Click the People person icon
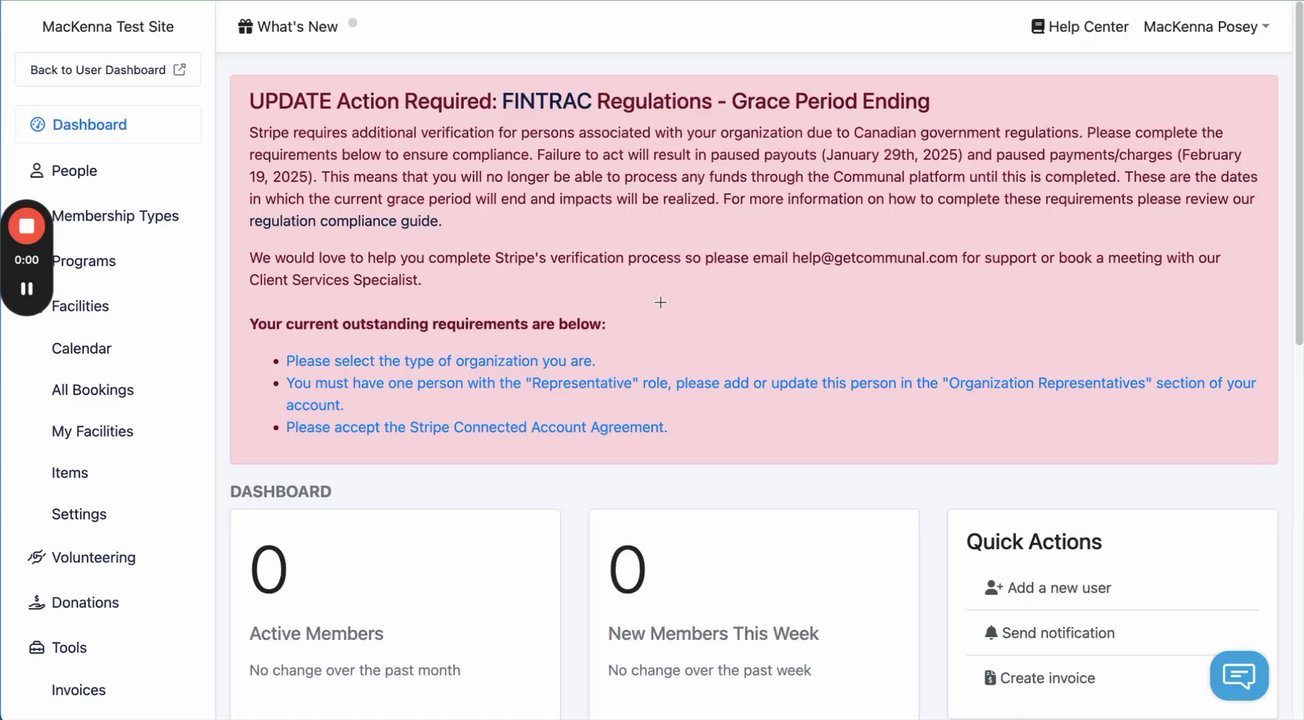 tap(37, 171)
